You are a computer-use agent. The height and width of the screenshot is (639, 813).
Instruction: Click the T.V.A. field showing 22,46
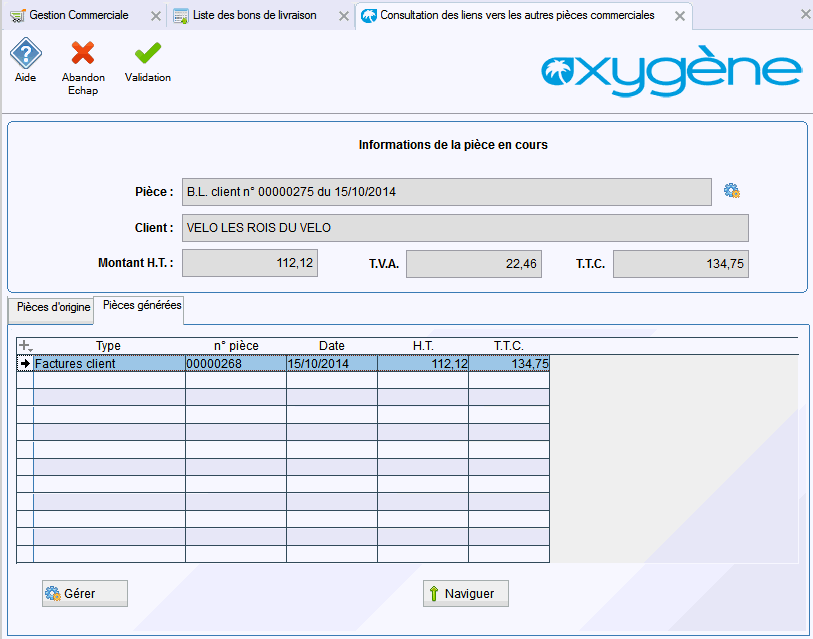474,264
